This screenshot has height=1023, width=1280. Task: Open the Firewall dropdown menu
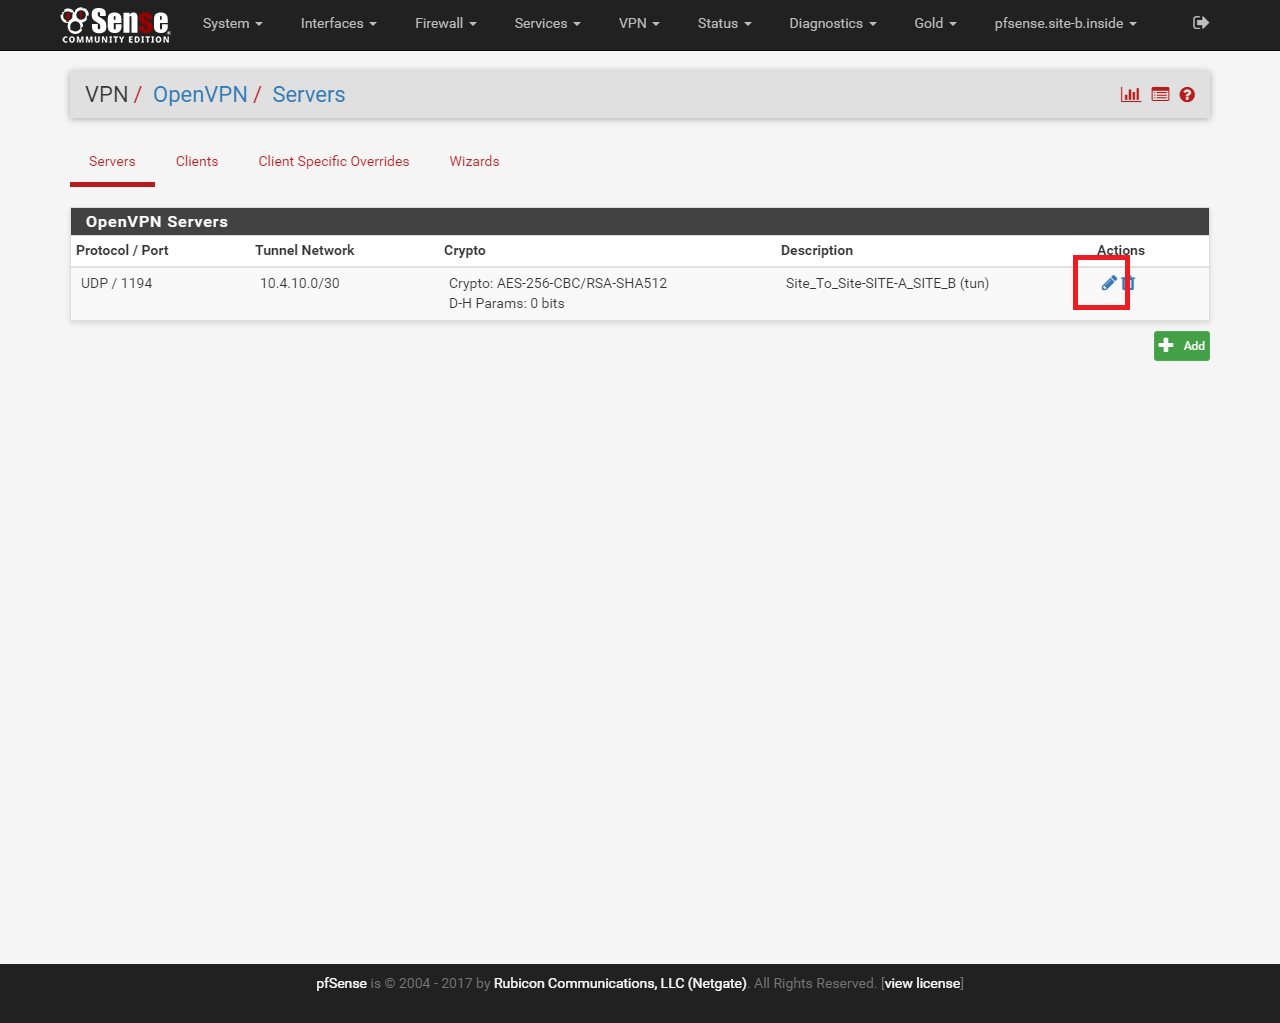click(x=446, y=23)
